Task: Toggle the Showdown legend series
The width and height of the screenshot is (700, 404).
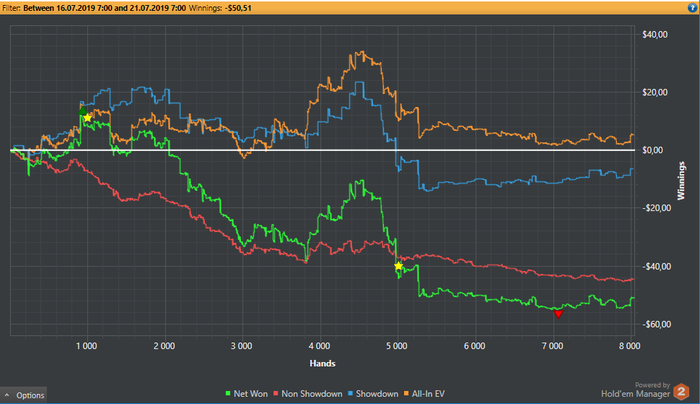Action: coord(373,394)
